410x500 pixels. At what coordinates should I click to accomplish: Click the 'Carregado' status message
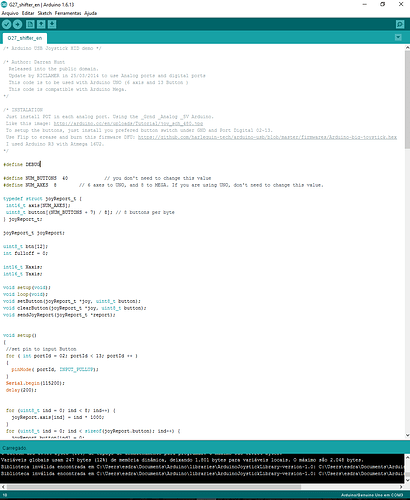(14, 448)
